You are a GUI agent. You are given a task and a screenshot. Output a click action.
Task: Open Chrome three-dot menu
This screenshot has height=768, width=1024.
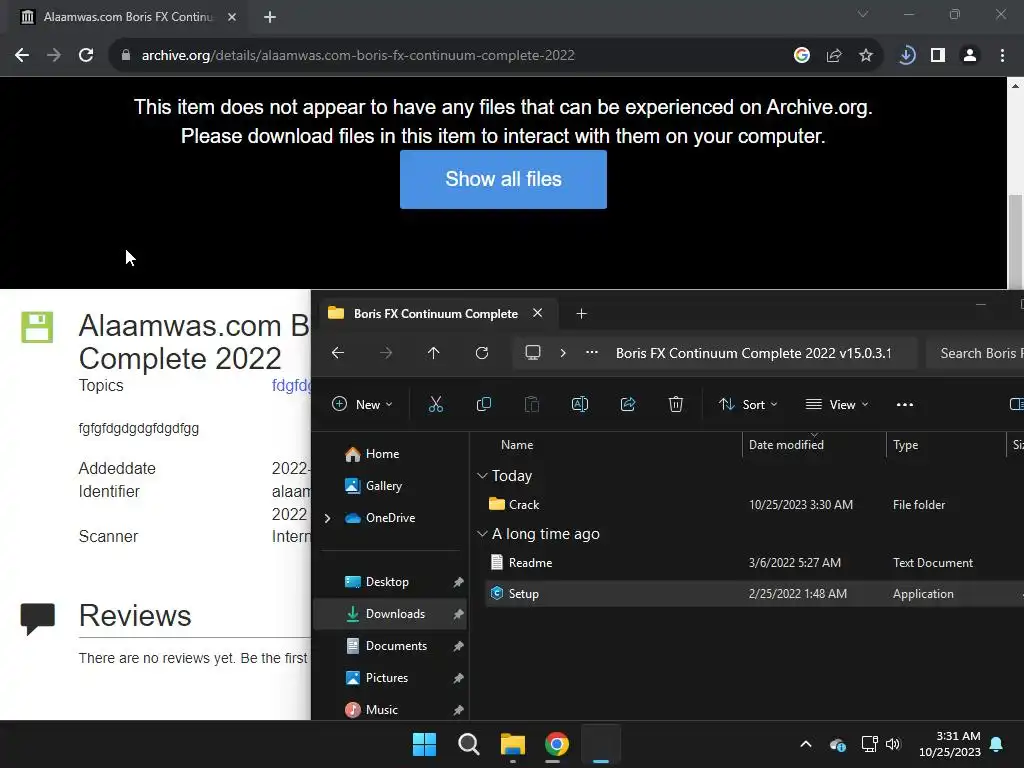click(x=1002, y=56)
